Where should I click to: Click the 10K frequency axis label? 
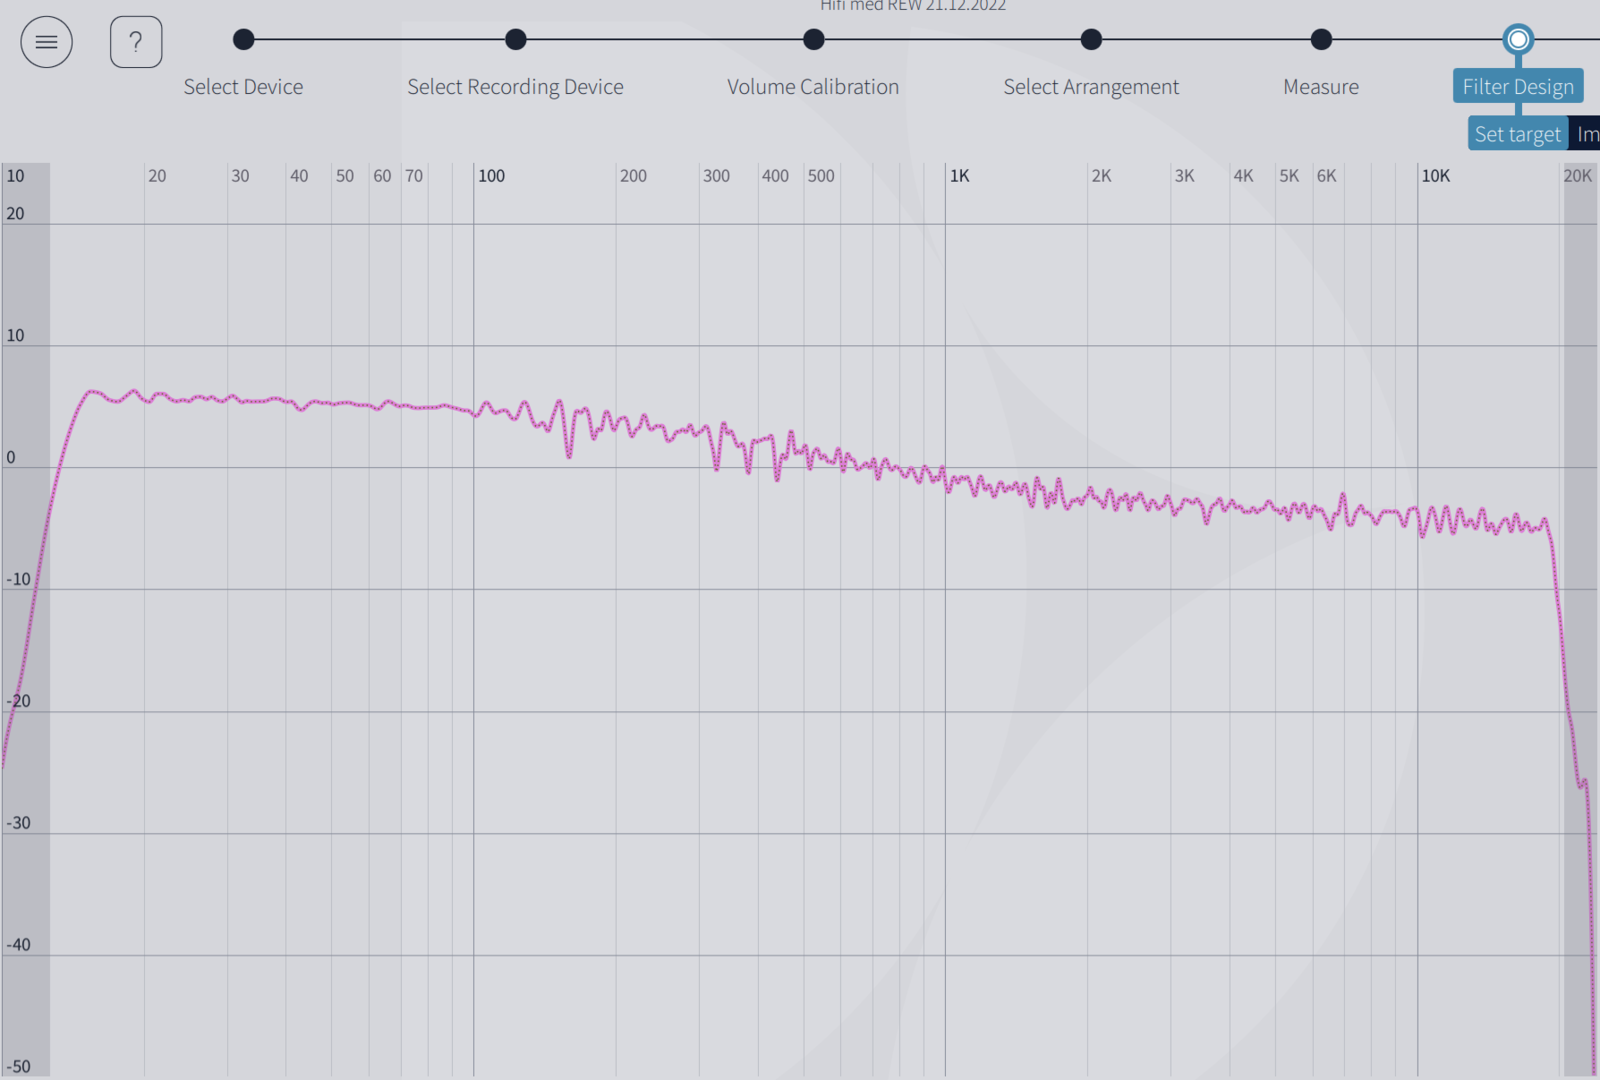click(x=1435, y=176)
